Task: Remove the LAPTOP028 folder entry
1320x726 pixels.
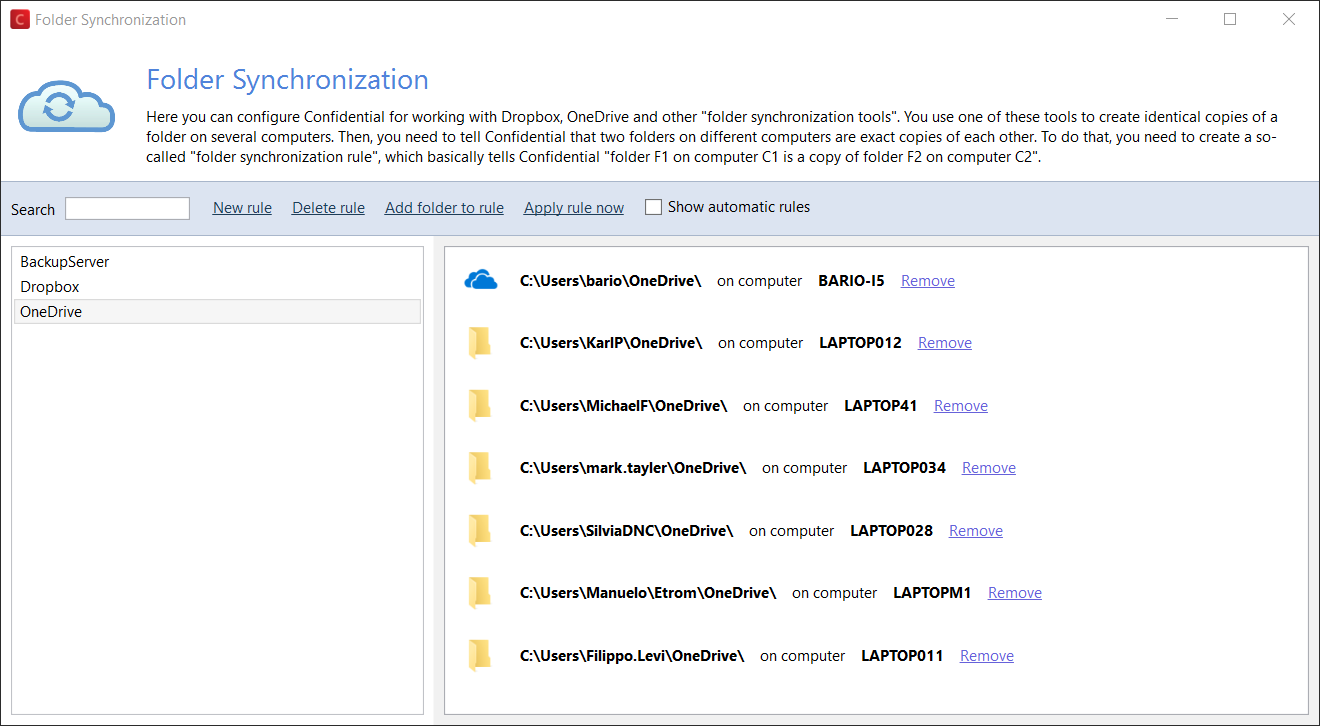Action: point(976,531)
